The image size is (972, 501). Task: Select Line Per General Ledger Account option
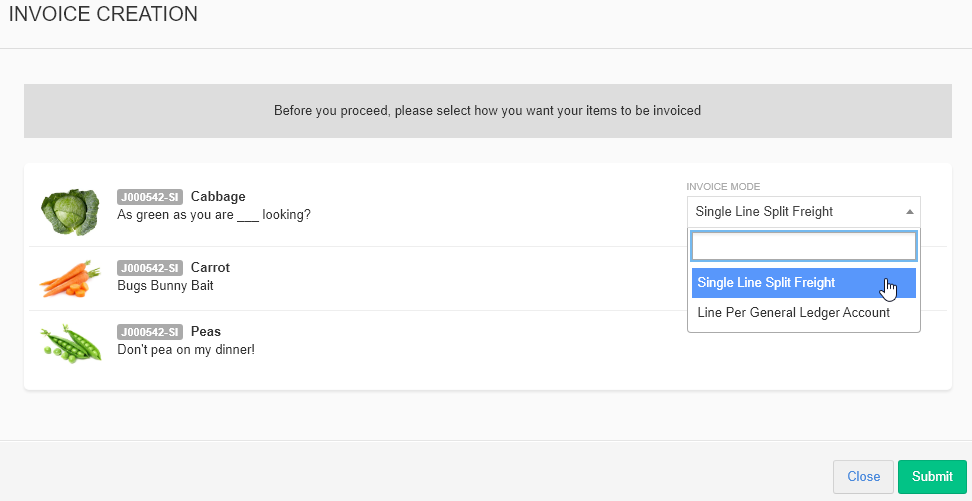tap(793, 313)
